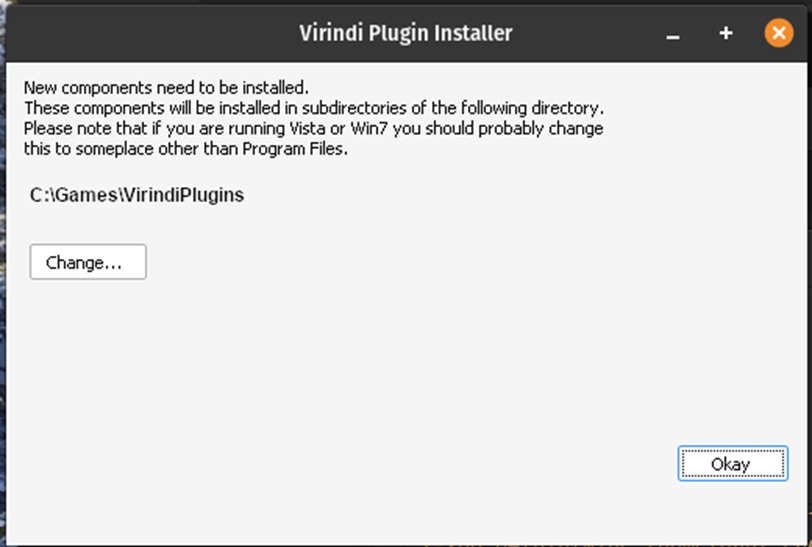
Task: Dismiss the dialog with the orange close icon
Action: tap(778, 33)
